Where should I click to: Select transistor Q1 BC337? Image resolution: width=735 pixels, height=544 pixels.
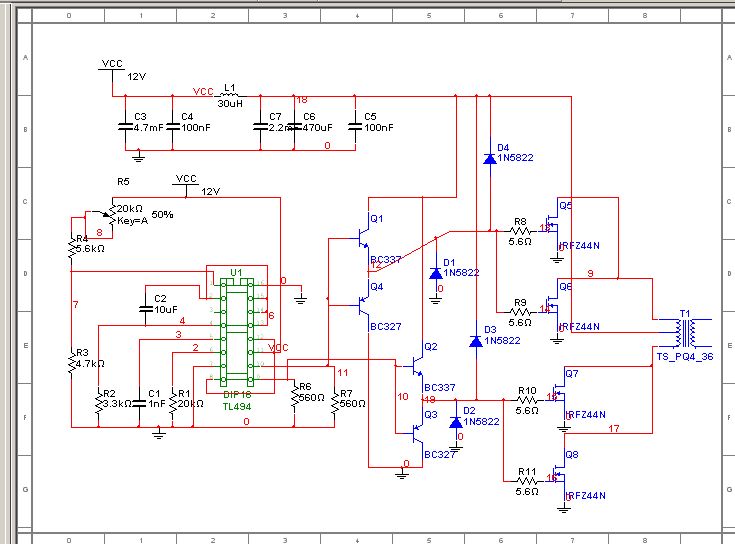coord(364,238)
